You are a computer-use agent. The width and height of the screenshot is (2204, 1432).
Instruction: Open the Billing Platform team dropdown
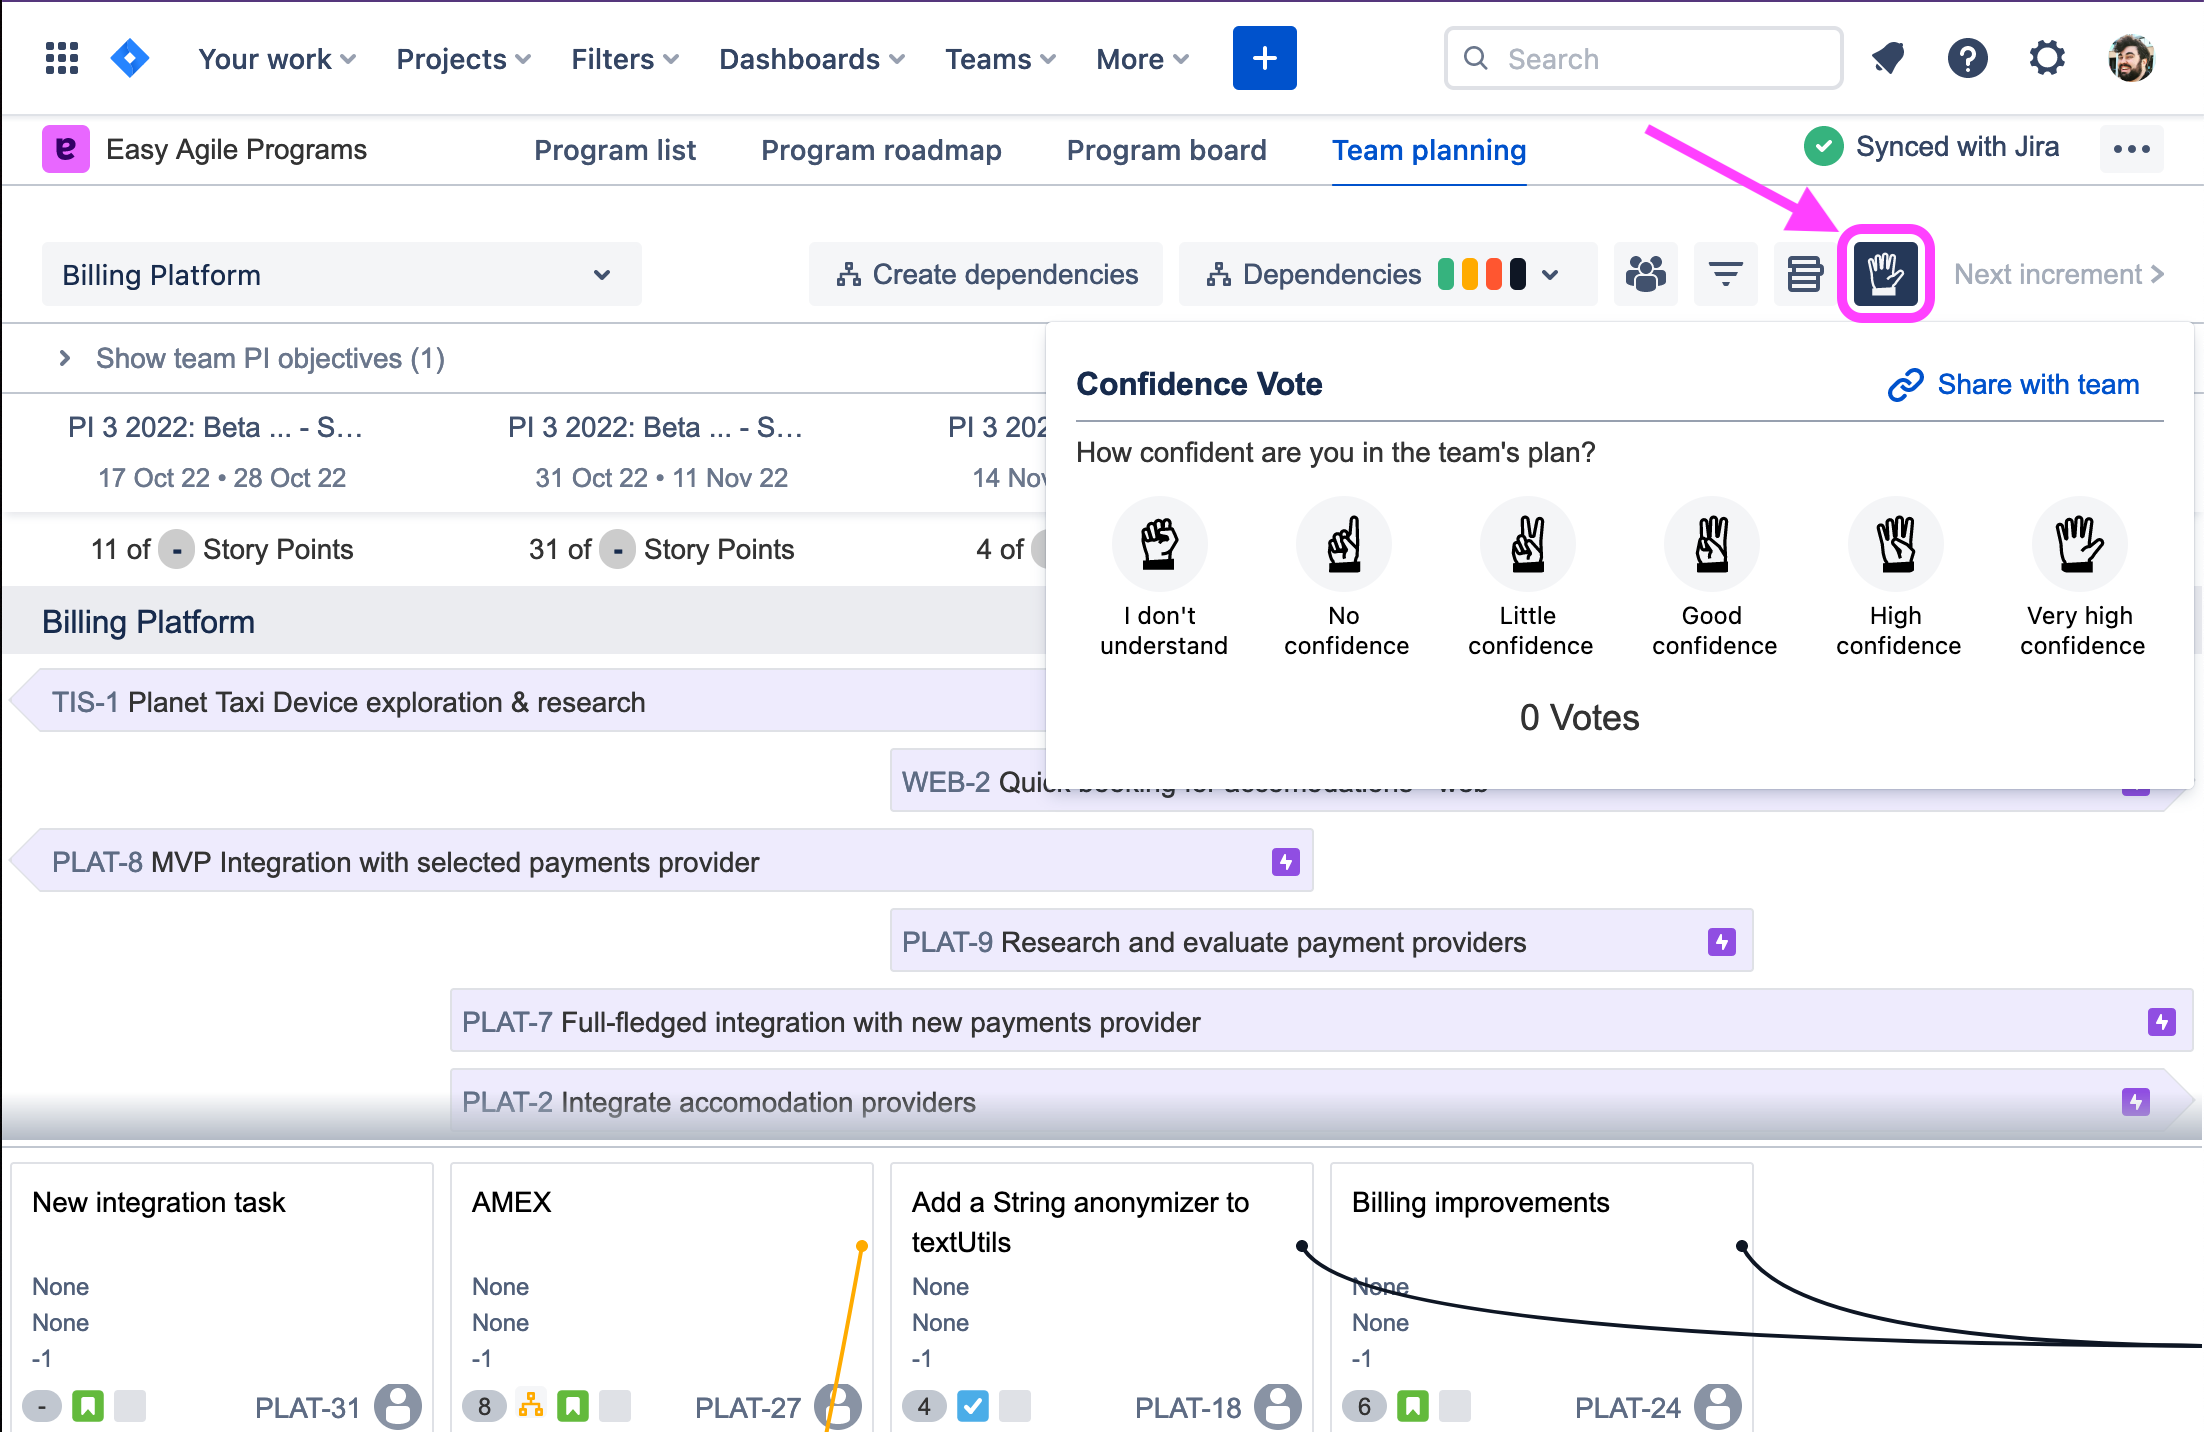(341, 275)
